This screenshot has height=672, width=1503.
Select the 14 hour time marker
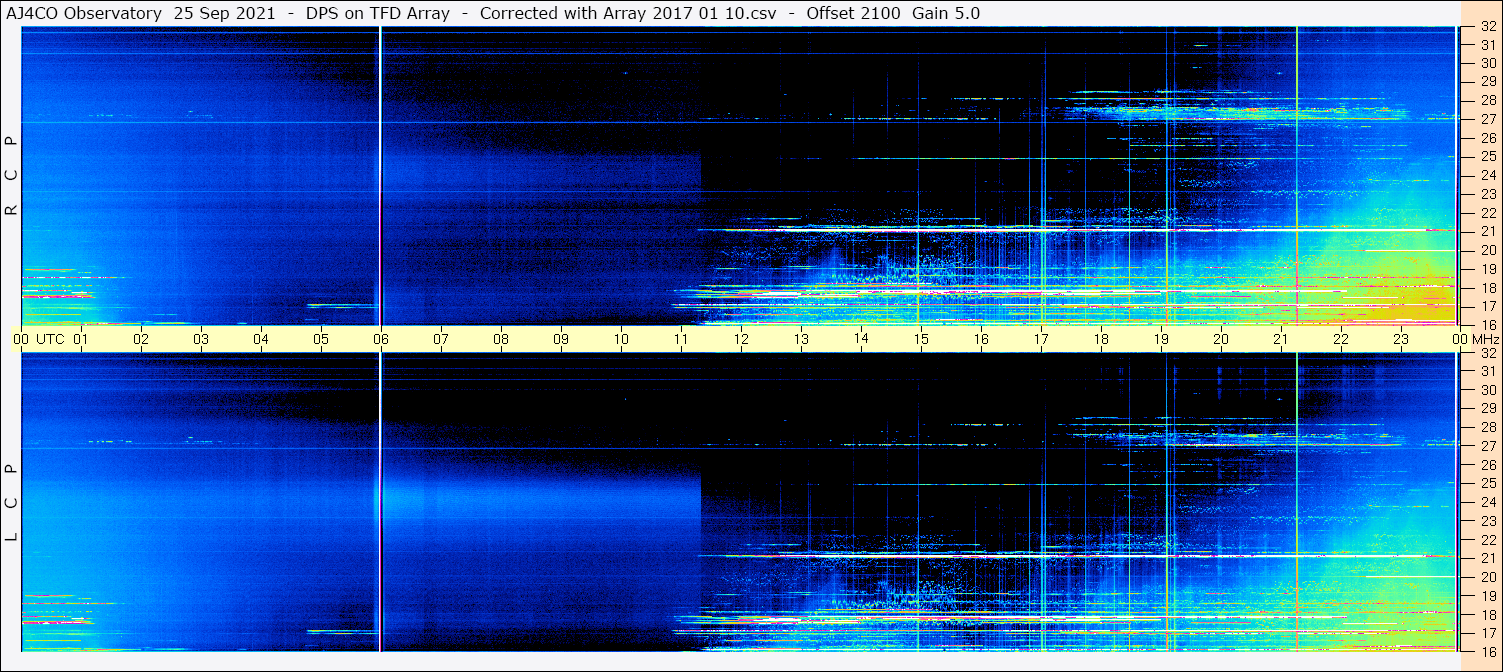coord(861,339)
